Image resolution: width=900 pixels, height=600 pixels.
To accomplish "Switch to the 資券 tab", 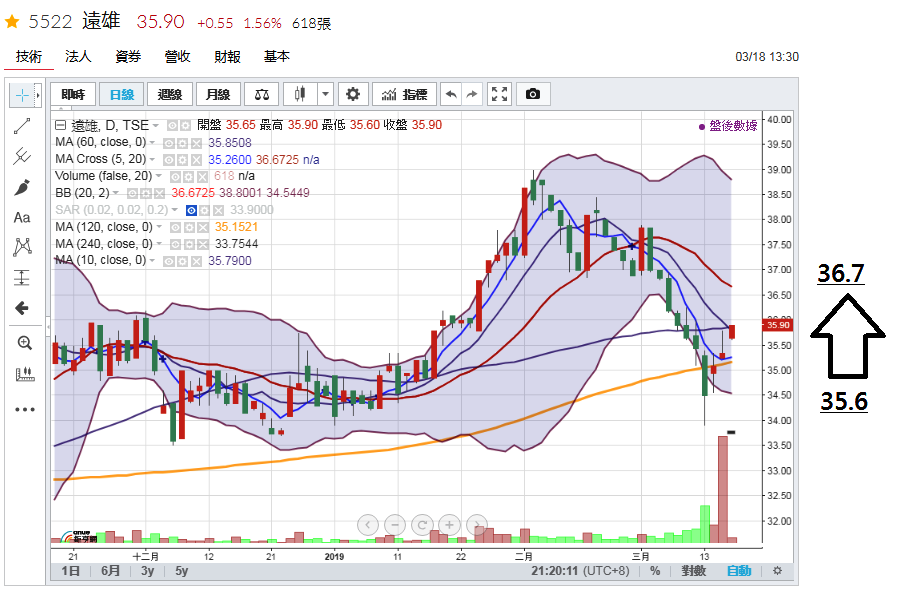I will 128,56.
